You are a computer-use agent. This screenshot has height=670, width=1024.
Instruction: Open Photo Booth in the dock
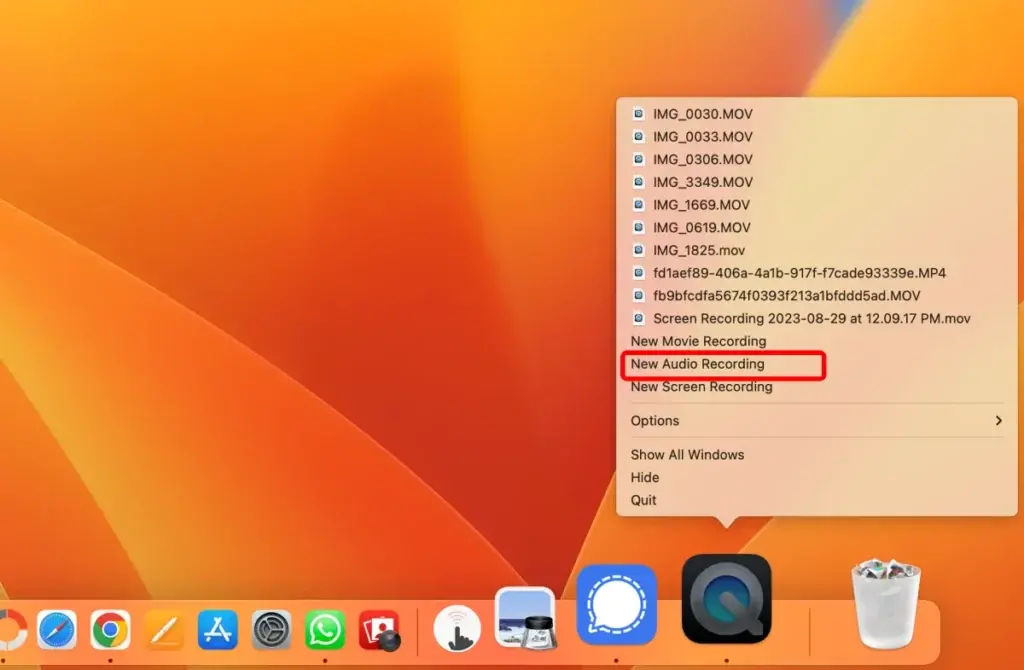(x=379, y=630)
